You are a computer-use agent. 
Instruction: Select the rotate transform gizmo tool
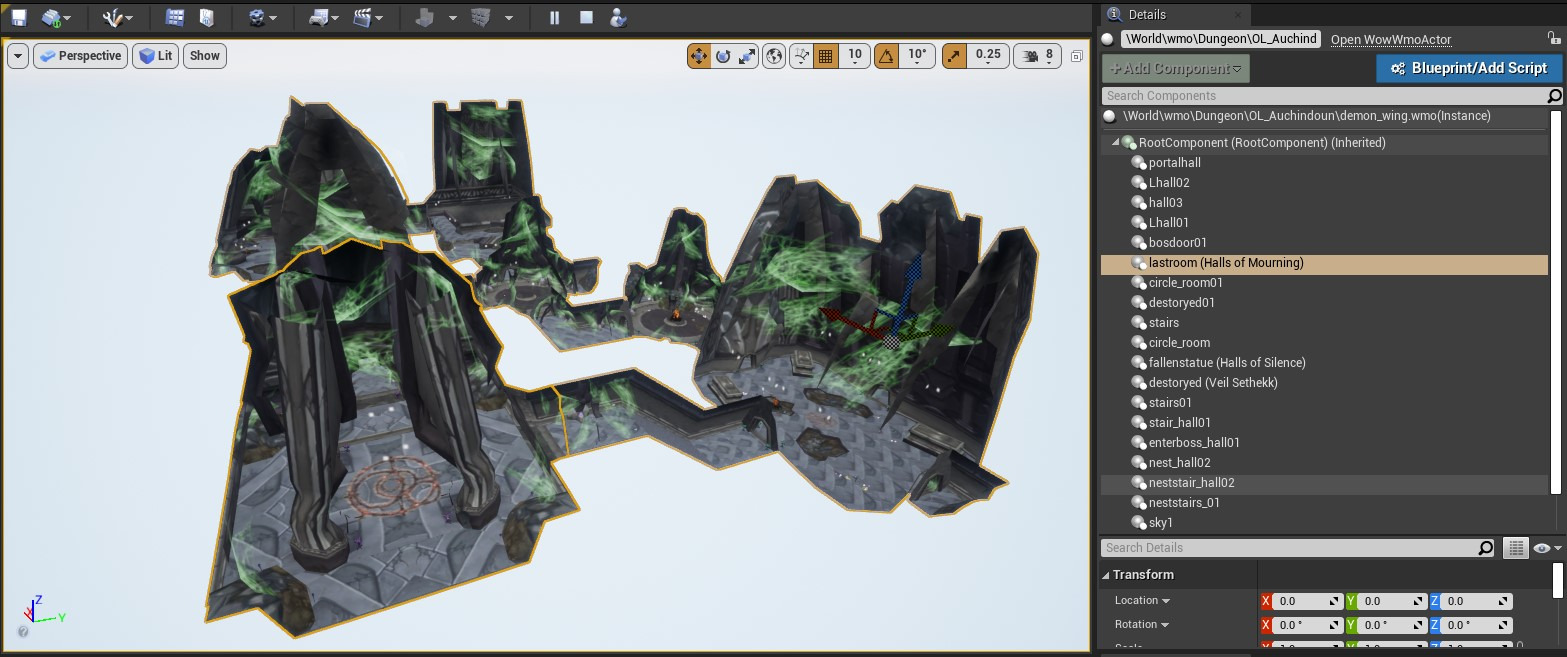click(723, 56)
